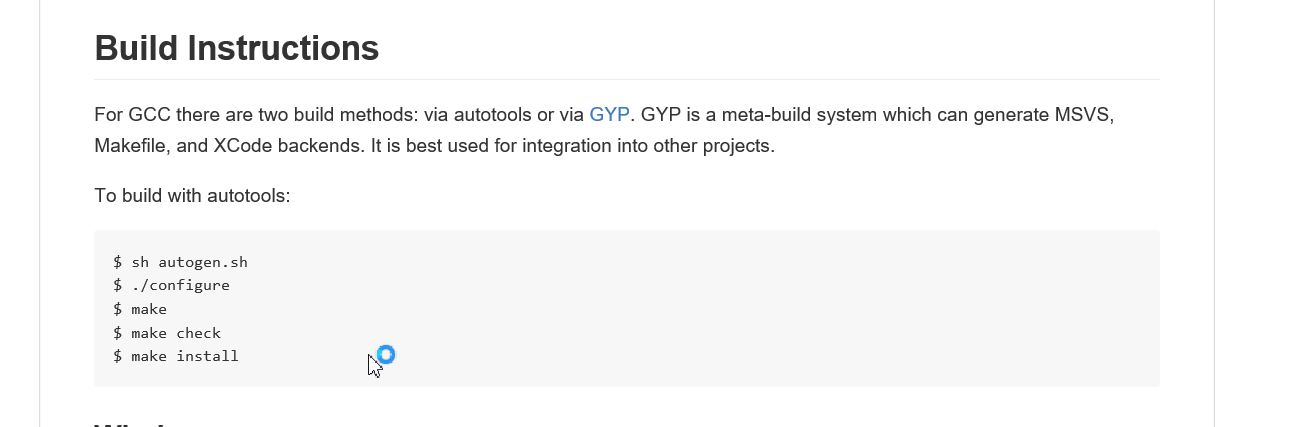
Task: Click the 'To build with autotools:' paragraph
Action: [192, 195]
